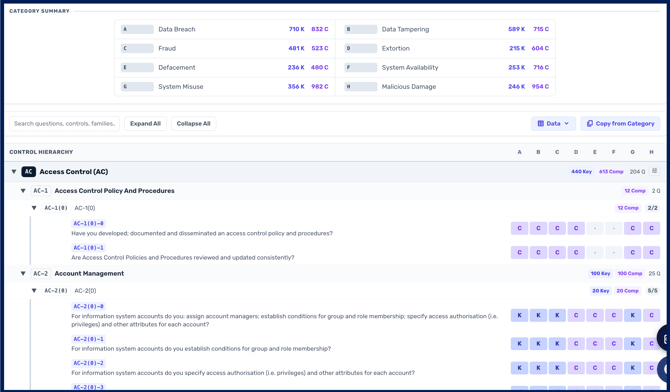Click the access control policy developed question text
Image resolution: width=670 pixels, height=392 pixels.
tap(202, 233)
